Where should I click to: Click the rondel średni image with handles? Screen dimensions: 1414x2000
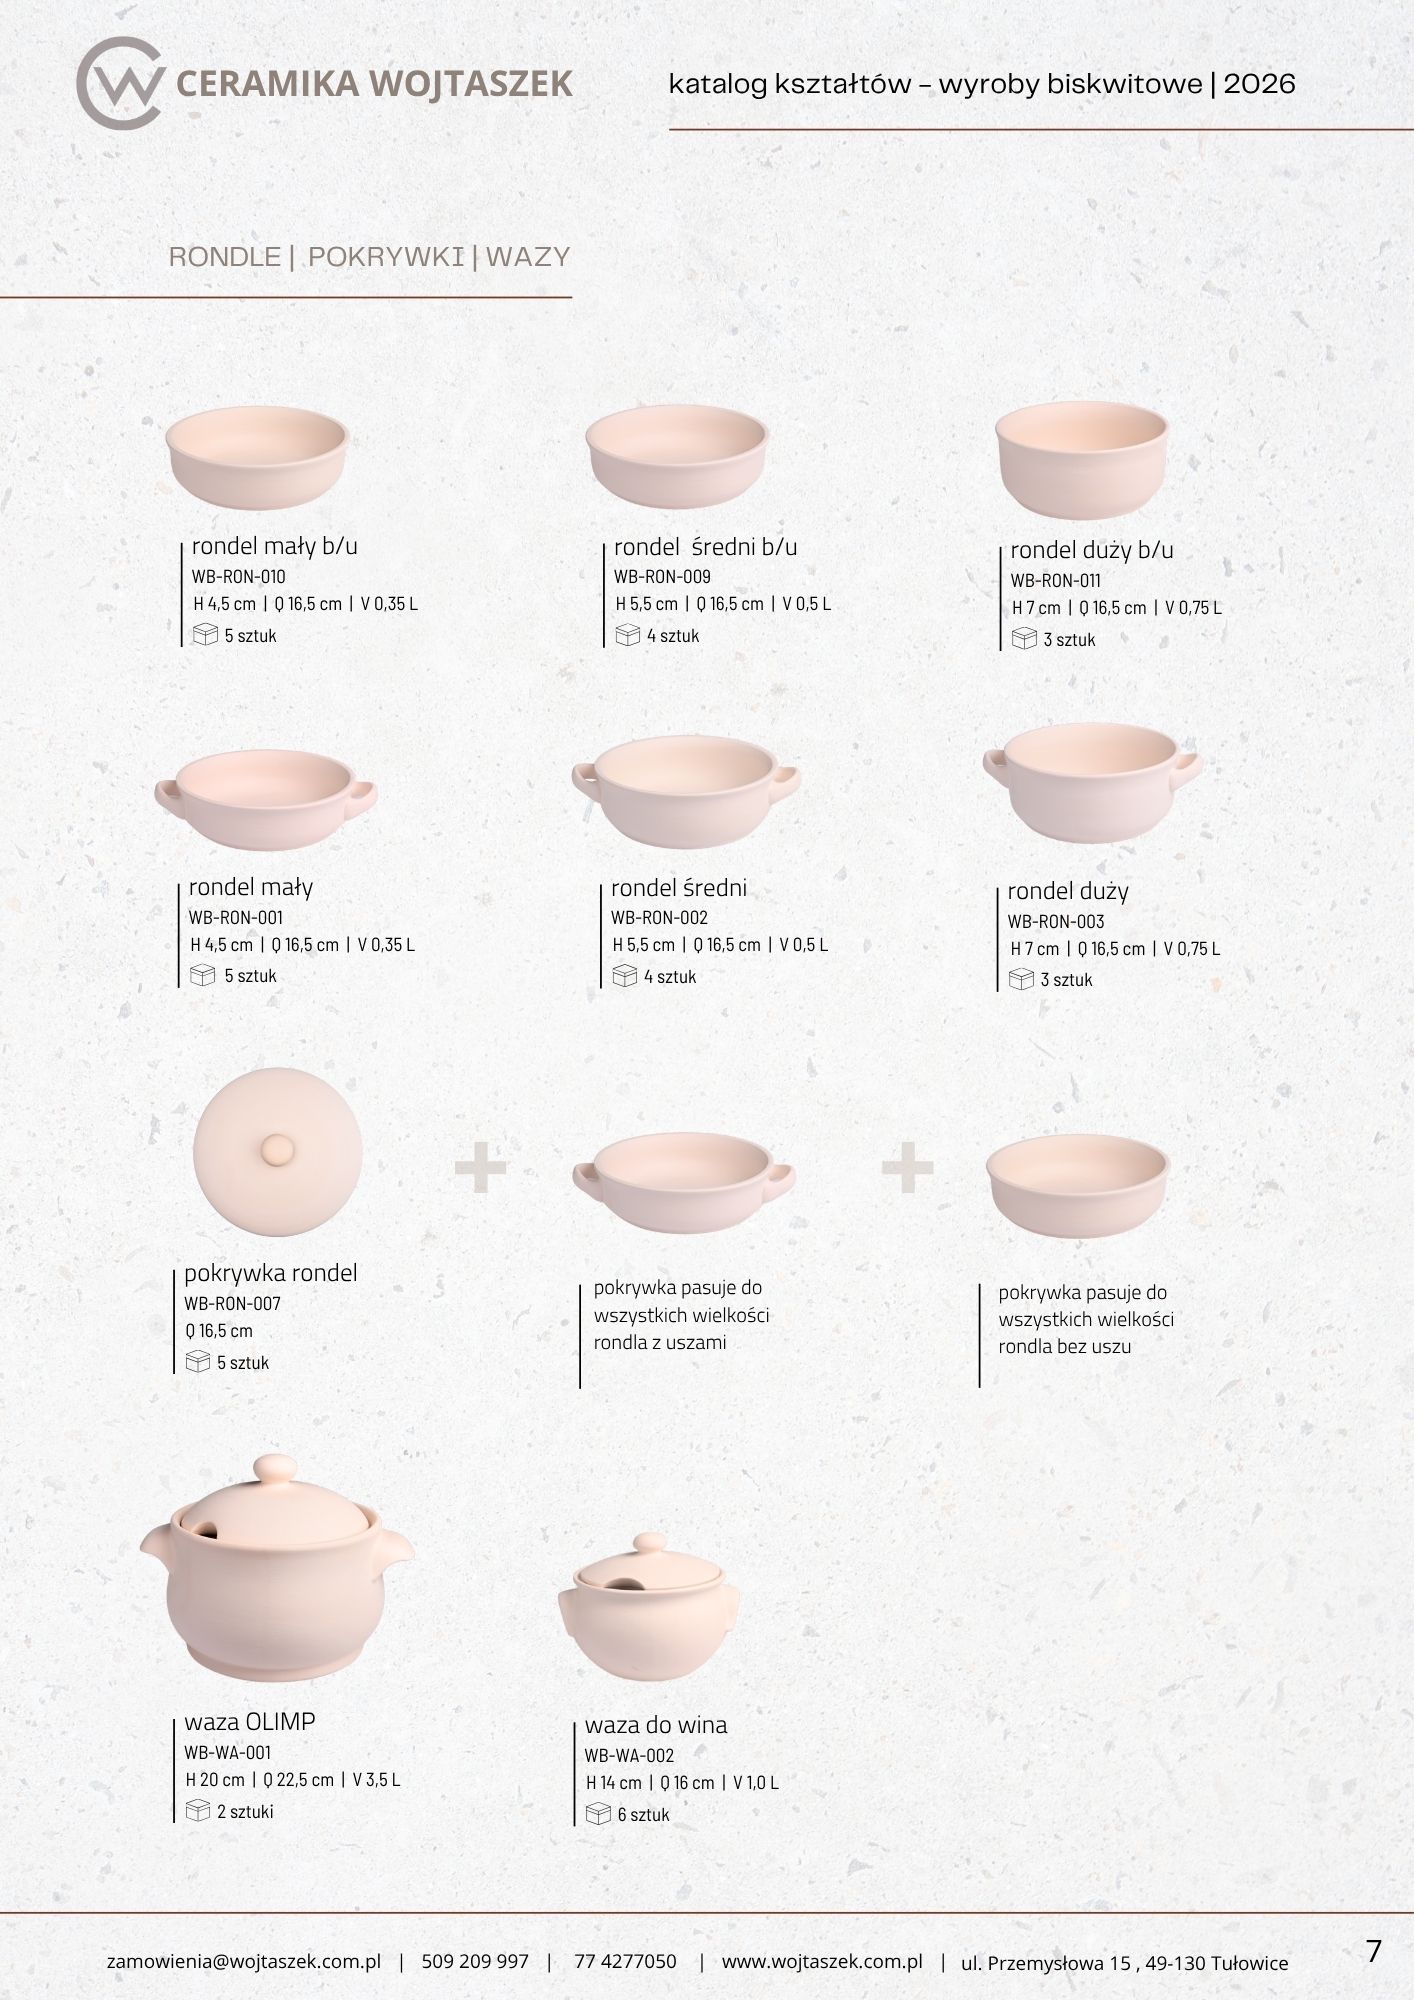tap(686, 790)
